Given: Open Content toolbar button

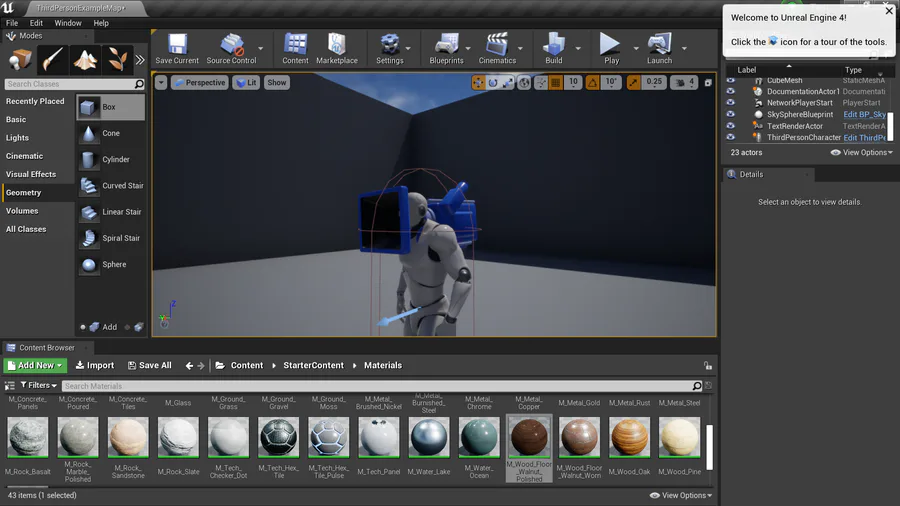Looking at the screenshot, I should coord(296,49).
